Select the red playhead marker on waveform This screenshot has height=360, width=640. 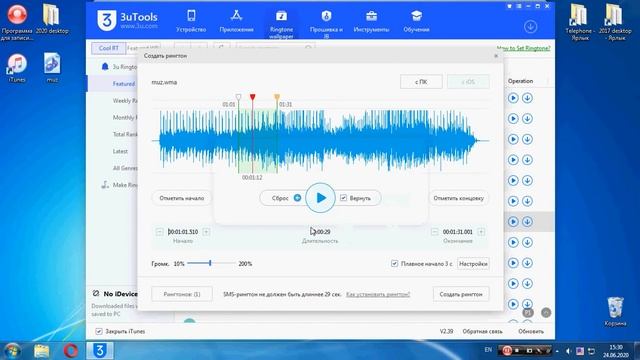pyautogui.click(x=253, y=97)
